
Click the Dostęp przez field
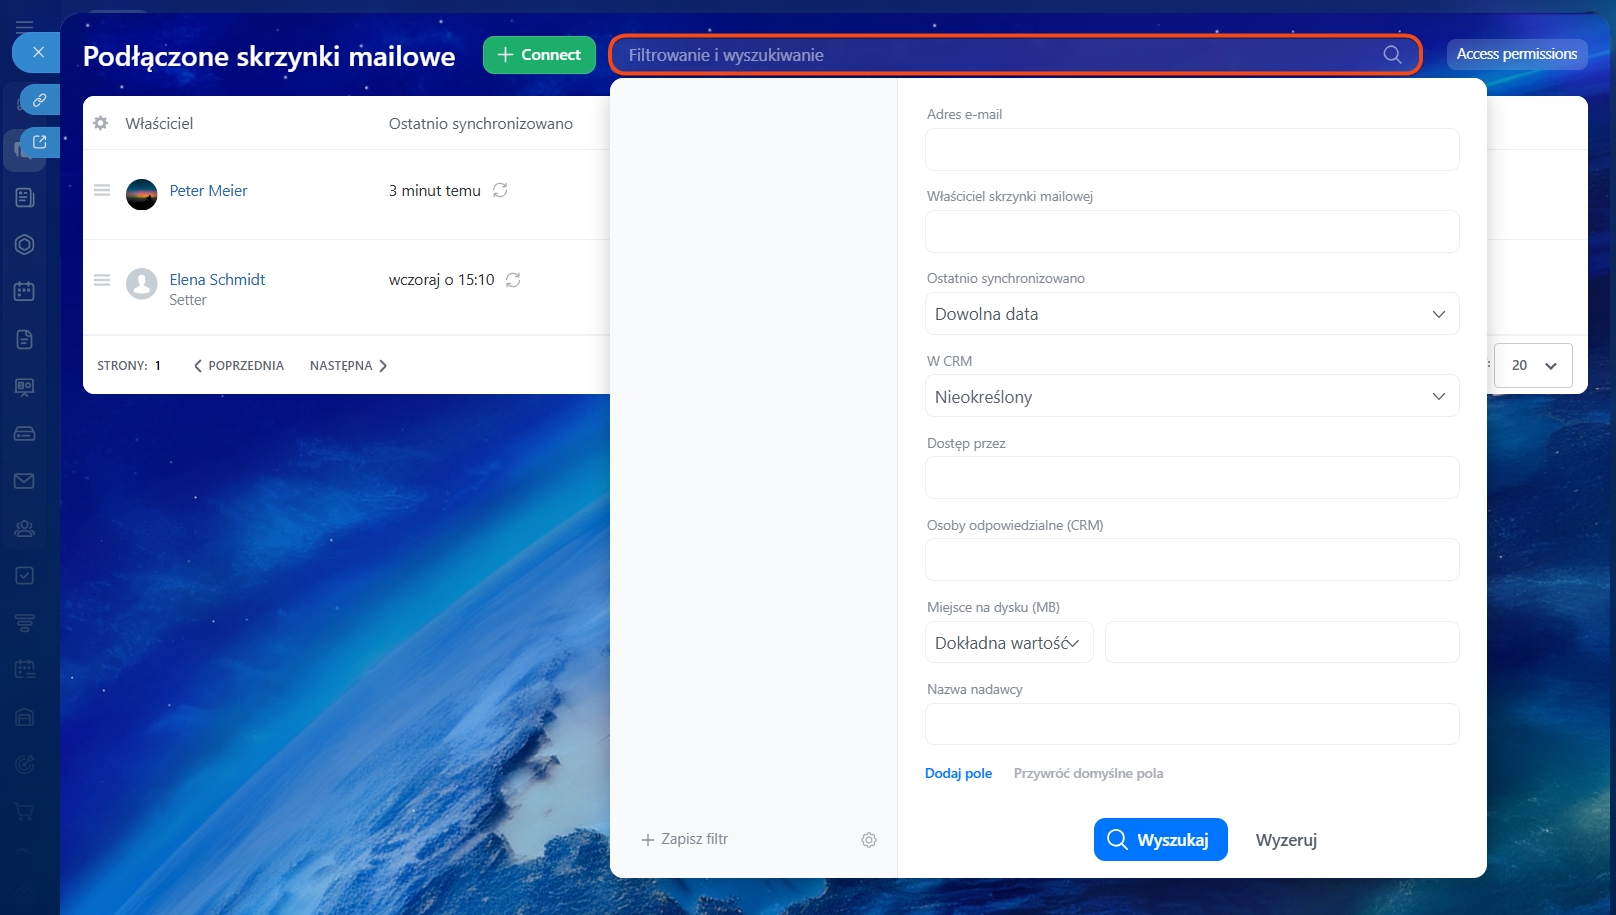click(x=1192, y=478)
